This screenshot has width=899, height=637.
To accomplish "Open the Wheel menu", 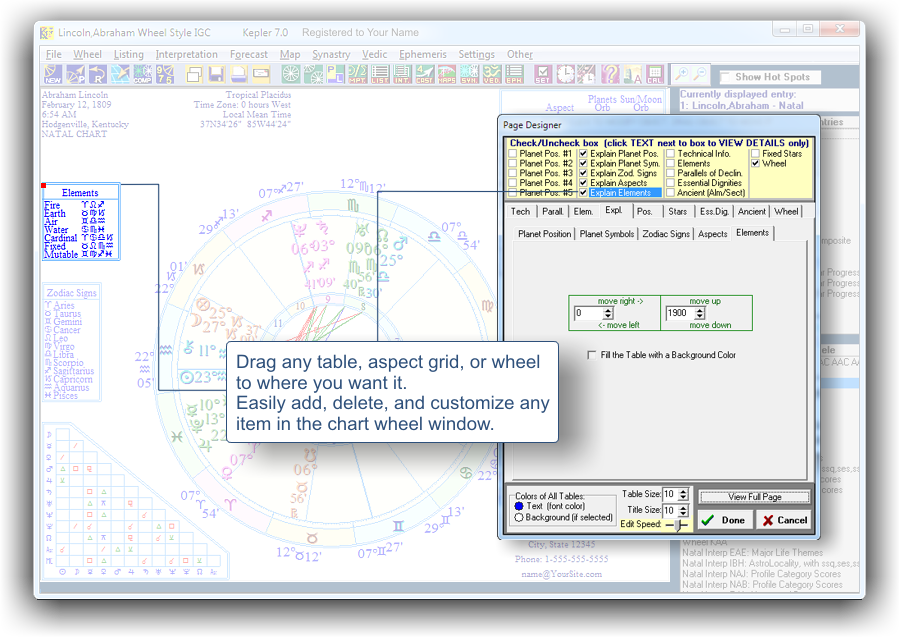I will [x=87, y=54].
